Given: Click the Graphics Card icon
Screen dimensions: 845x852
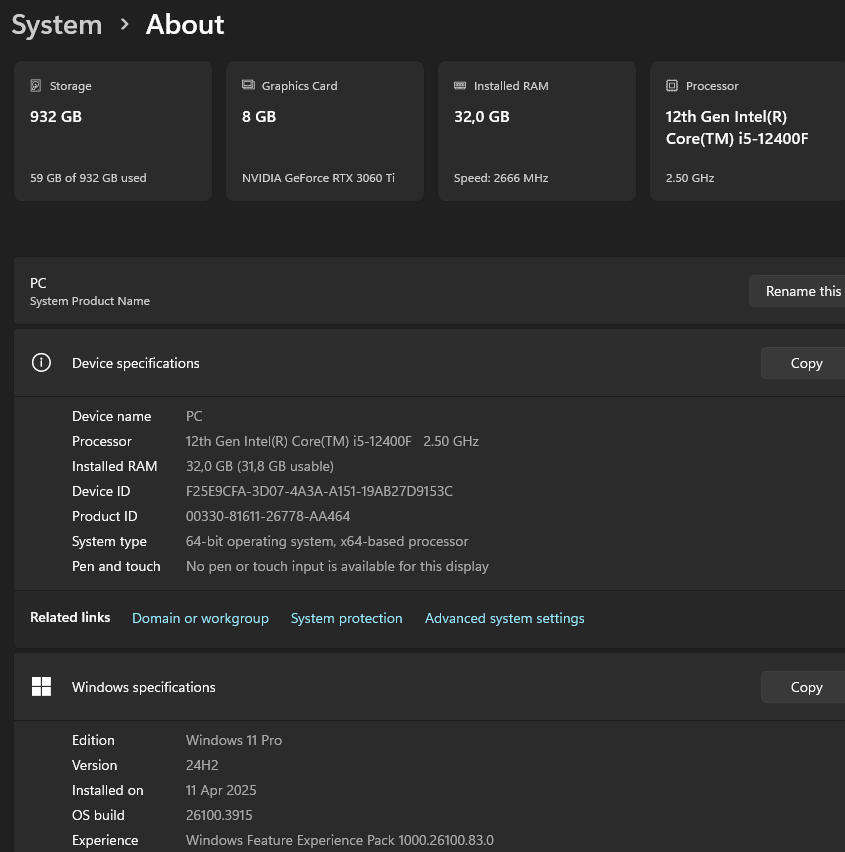Looking at the screenshot, I should tap(249, 86).
